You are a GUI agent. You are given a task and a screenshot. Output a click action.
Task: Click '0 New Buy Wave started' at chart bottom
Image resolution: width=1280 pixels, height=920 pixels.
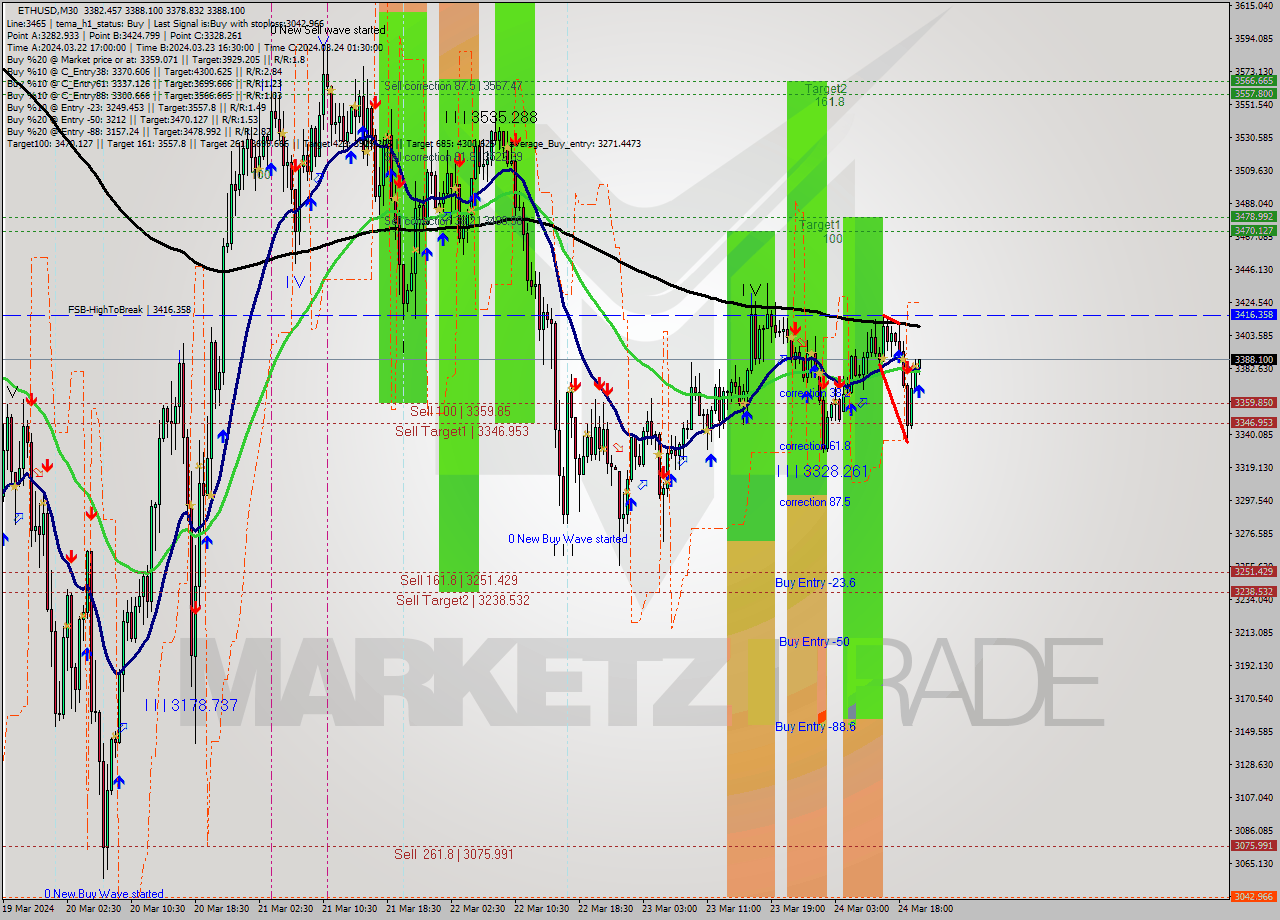pos(103,894)
